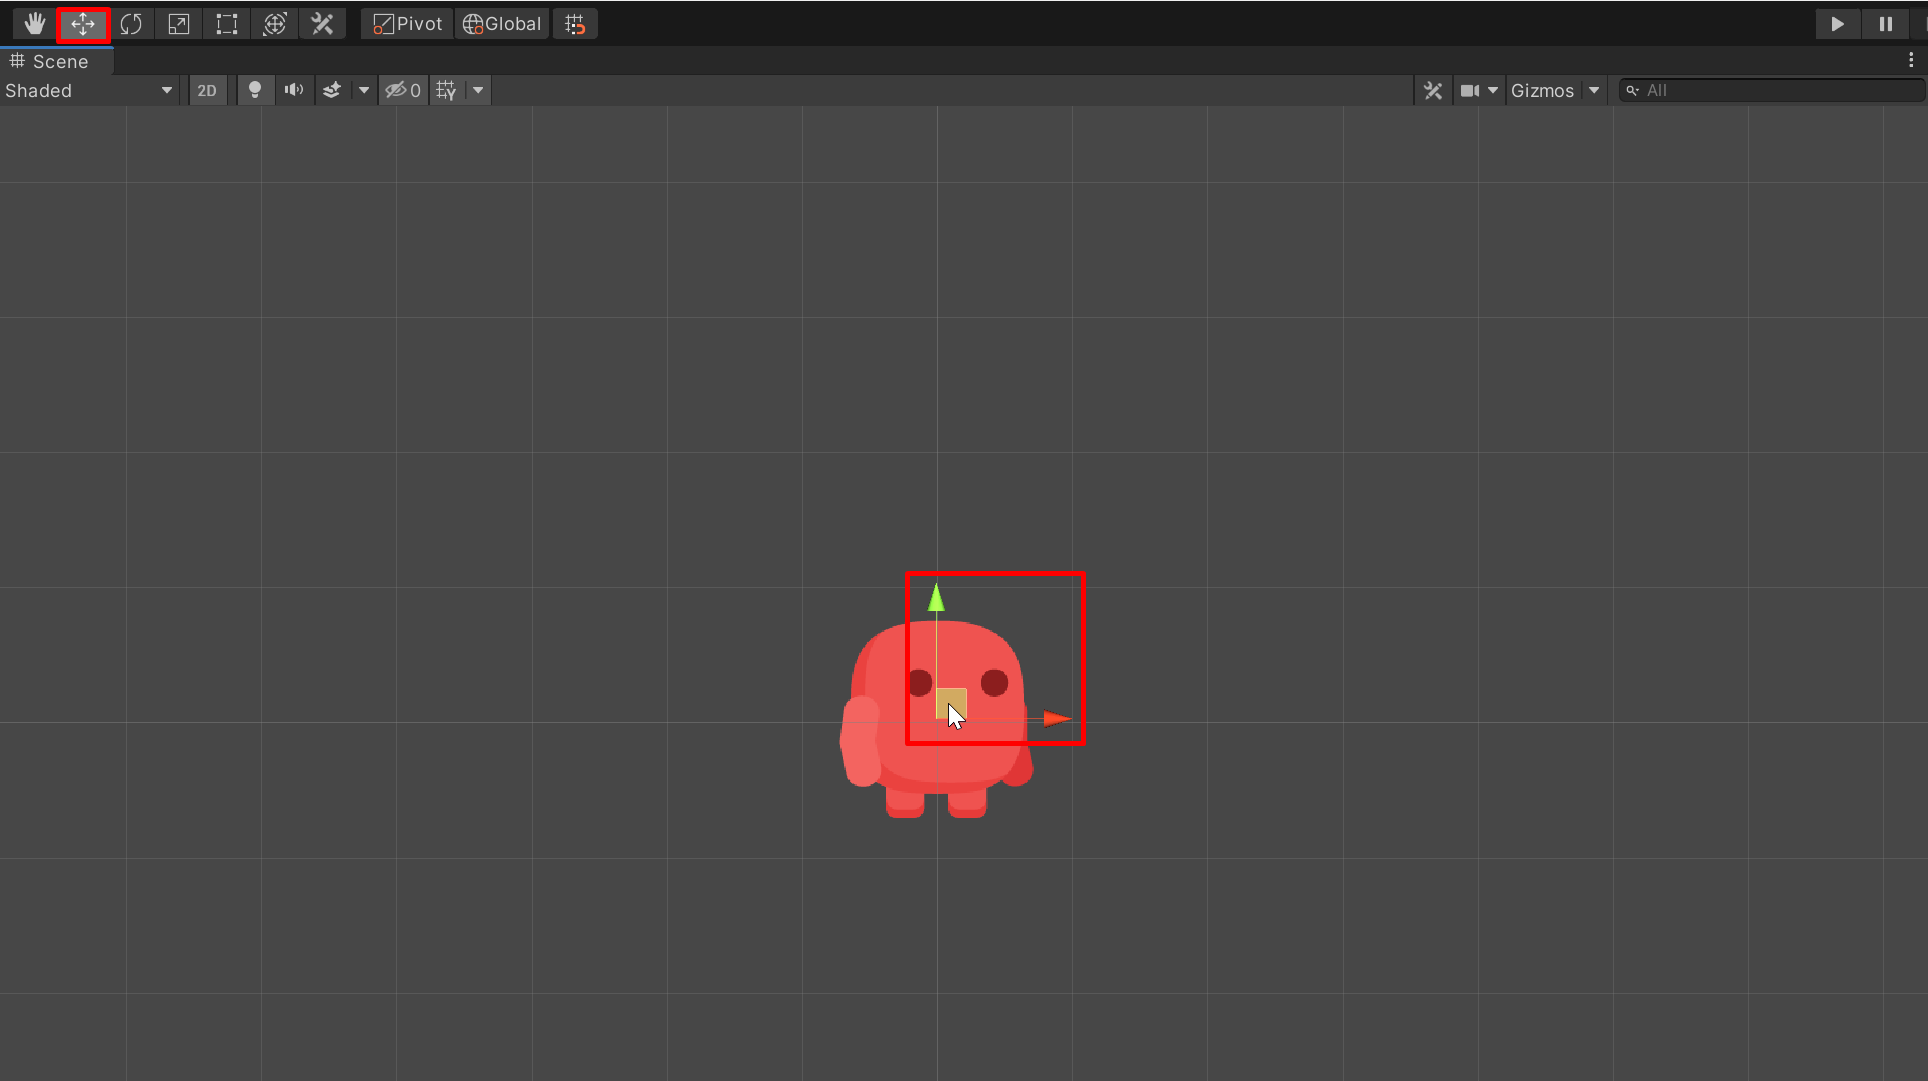
Task: Toggle 2D view mode
Action: coord(207,90)
